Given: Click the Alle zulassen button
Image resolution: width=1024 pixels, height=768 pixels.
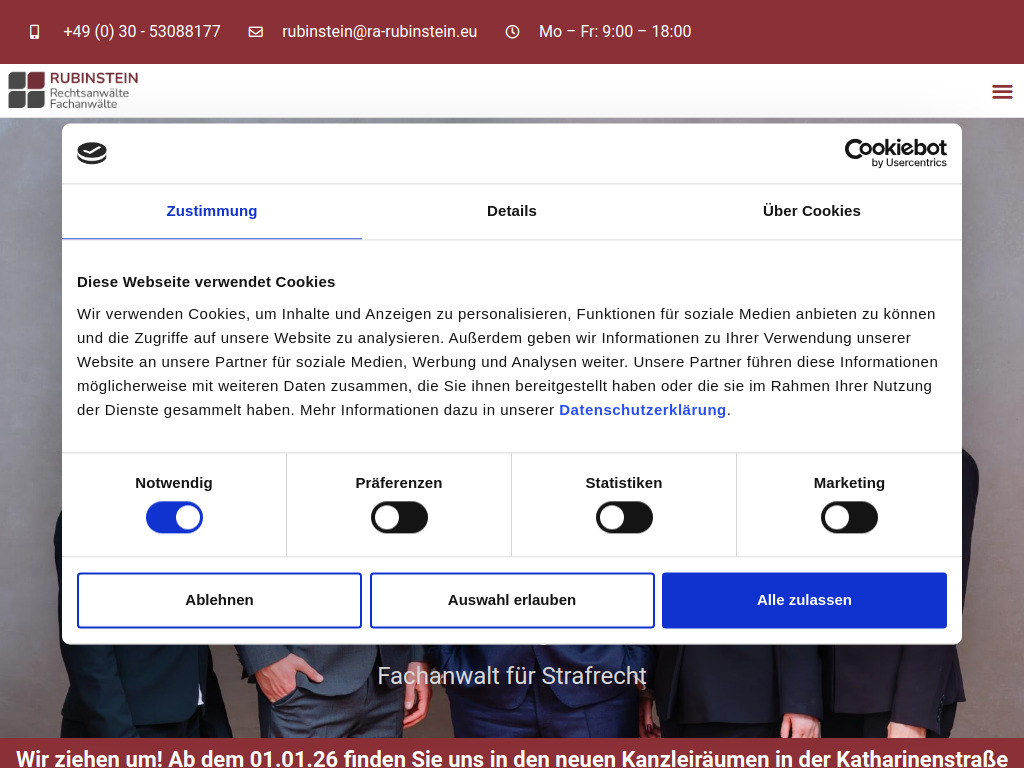Looking at the screenshot, I should point(804,600).
